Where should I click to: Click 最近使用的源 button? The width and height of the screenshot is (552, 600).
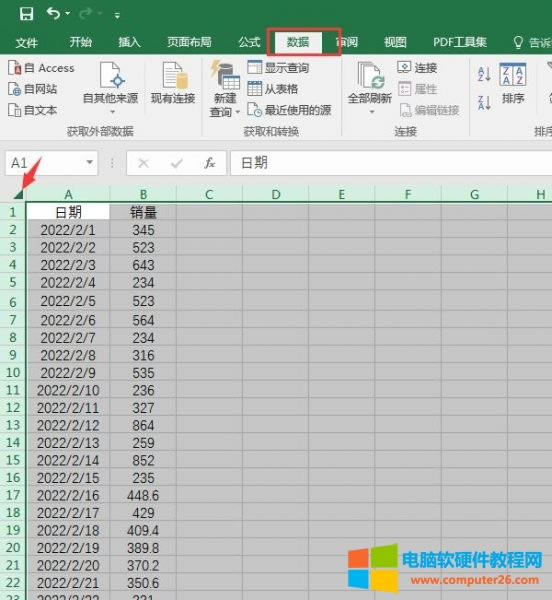pyautogui.click(x=289, y=110)
